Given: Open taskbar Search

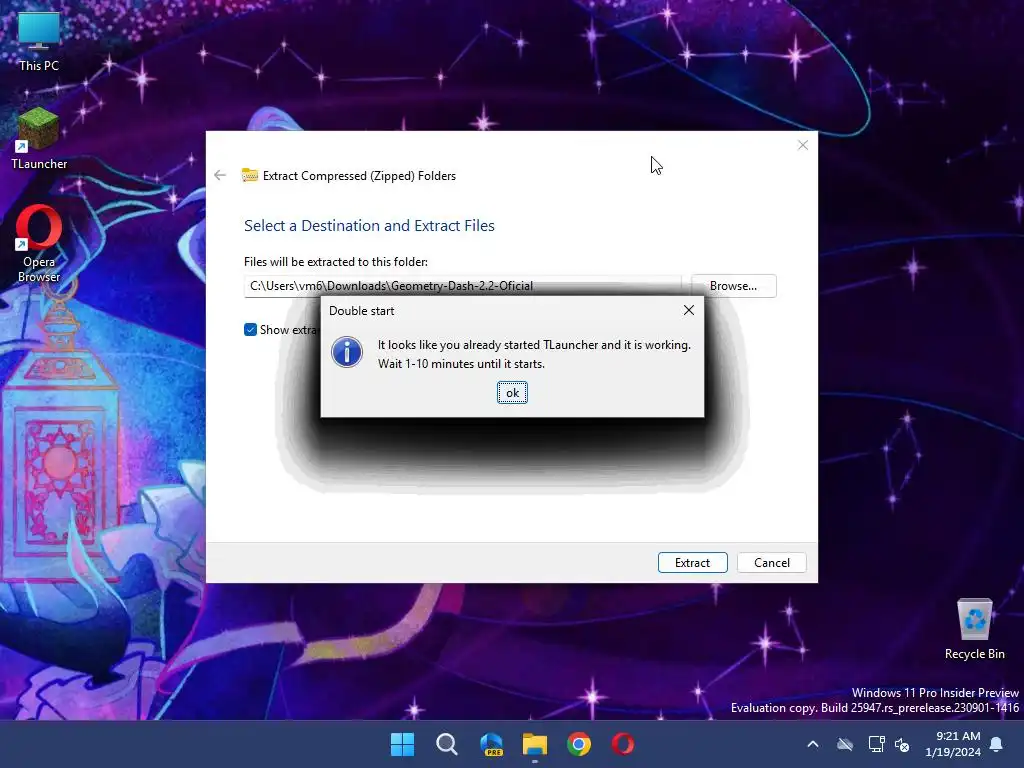Looking at the screenshot, I should click(x=447, y=744).
